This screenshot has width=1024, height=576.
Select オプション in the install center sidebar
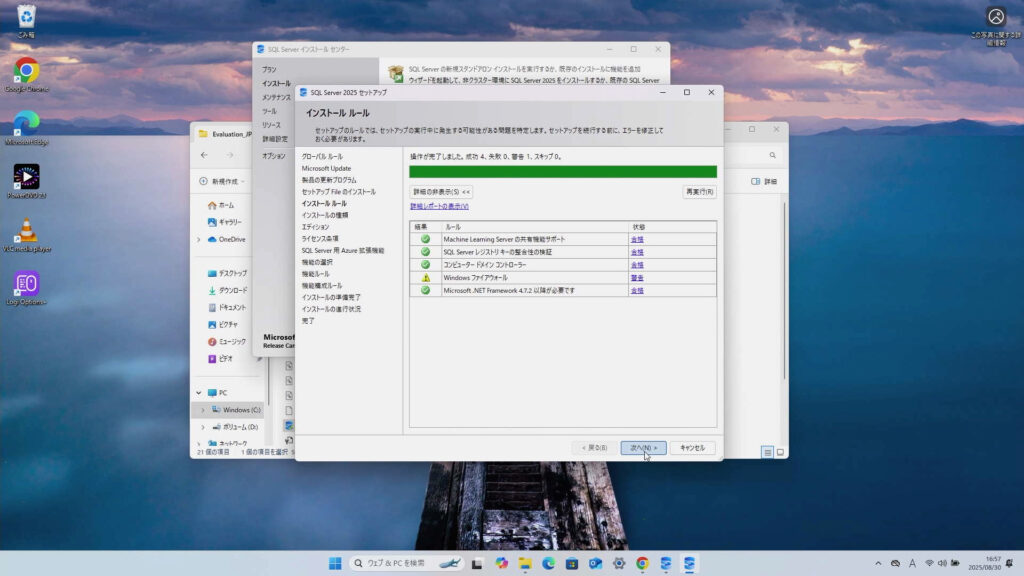click(274, 156)
